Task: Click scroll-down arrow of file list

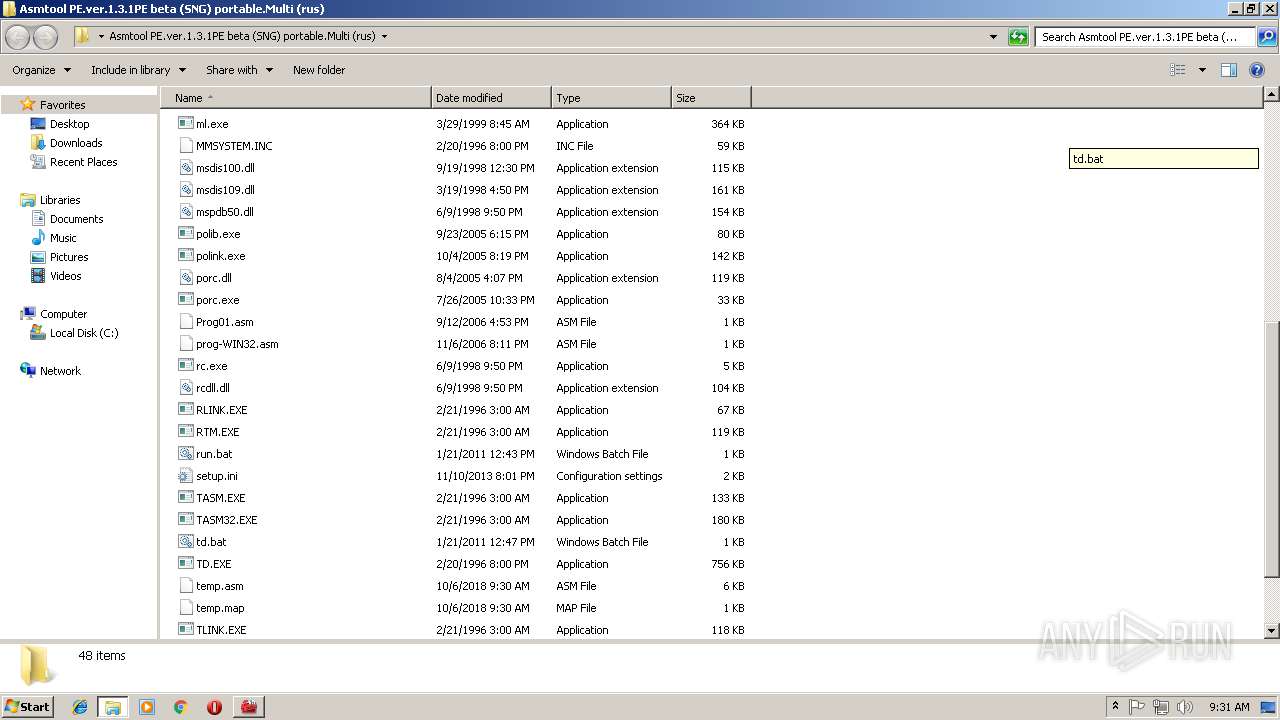Action: (1271, 630)
